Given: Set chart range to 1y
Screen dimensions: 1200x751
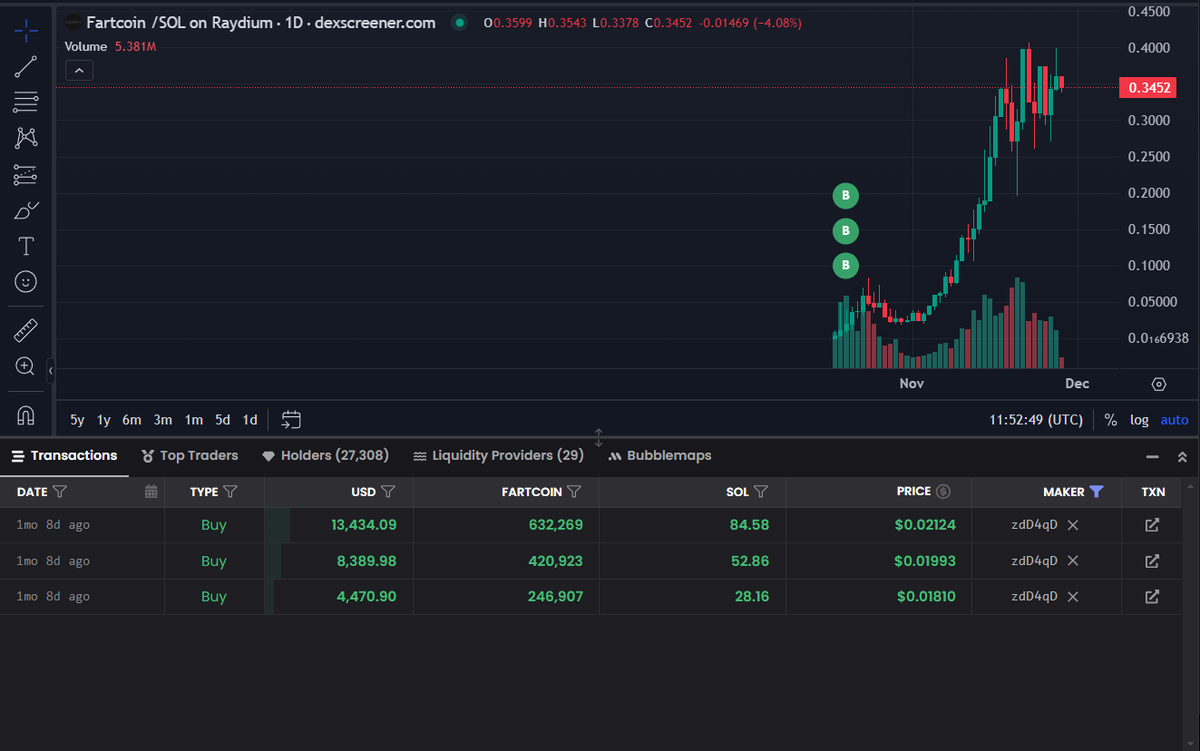Looking at the screenshot, I should 104,420.
